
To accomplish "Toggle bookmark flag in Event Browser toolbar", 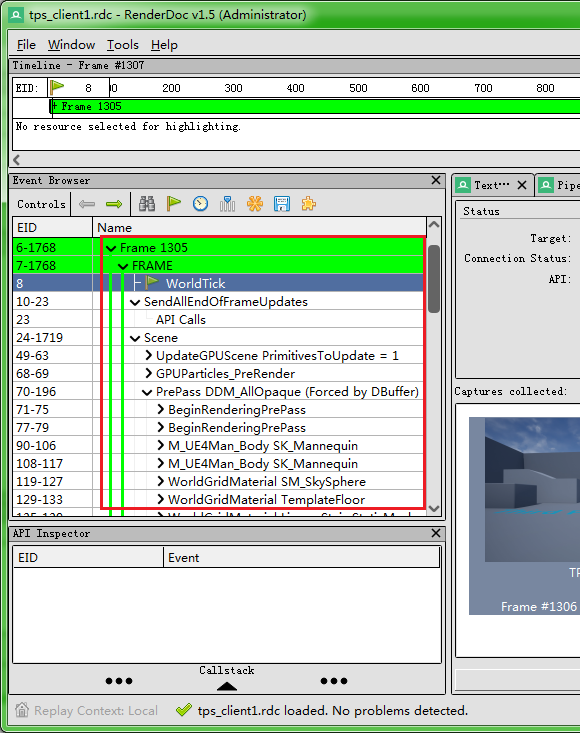I will (x=173, y=204).
